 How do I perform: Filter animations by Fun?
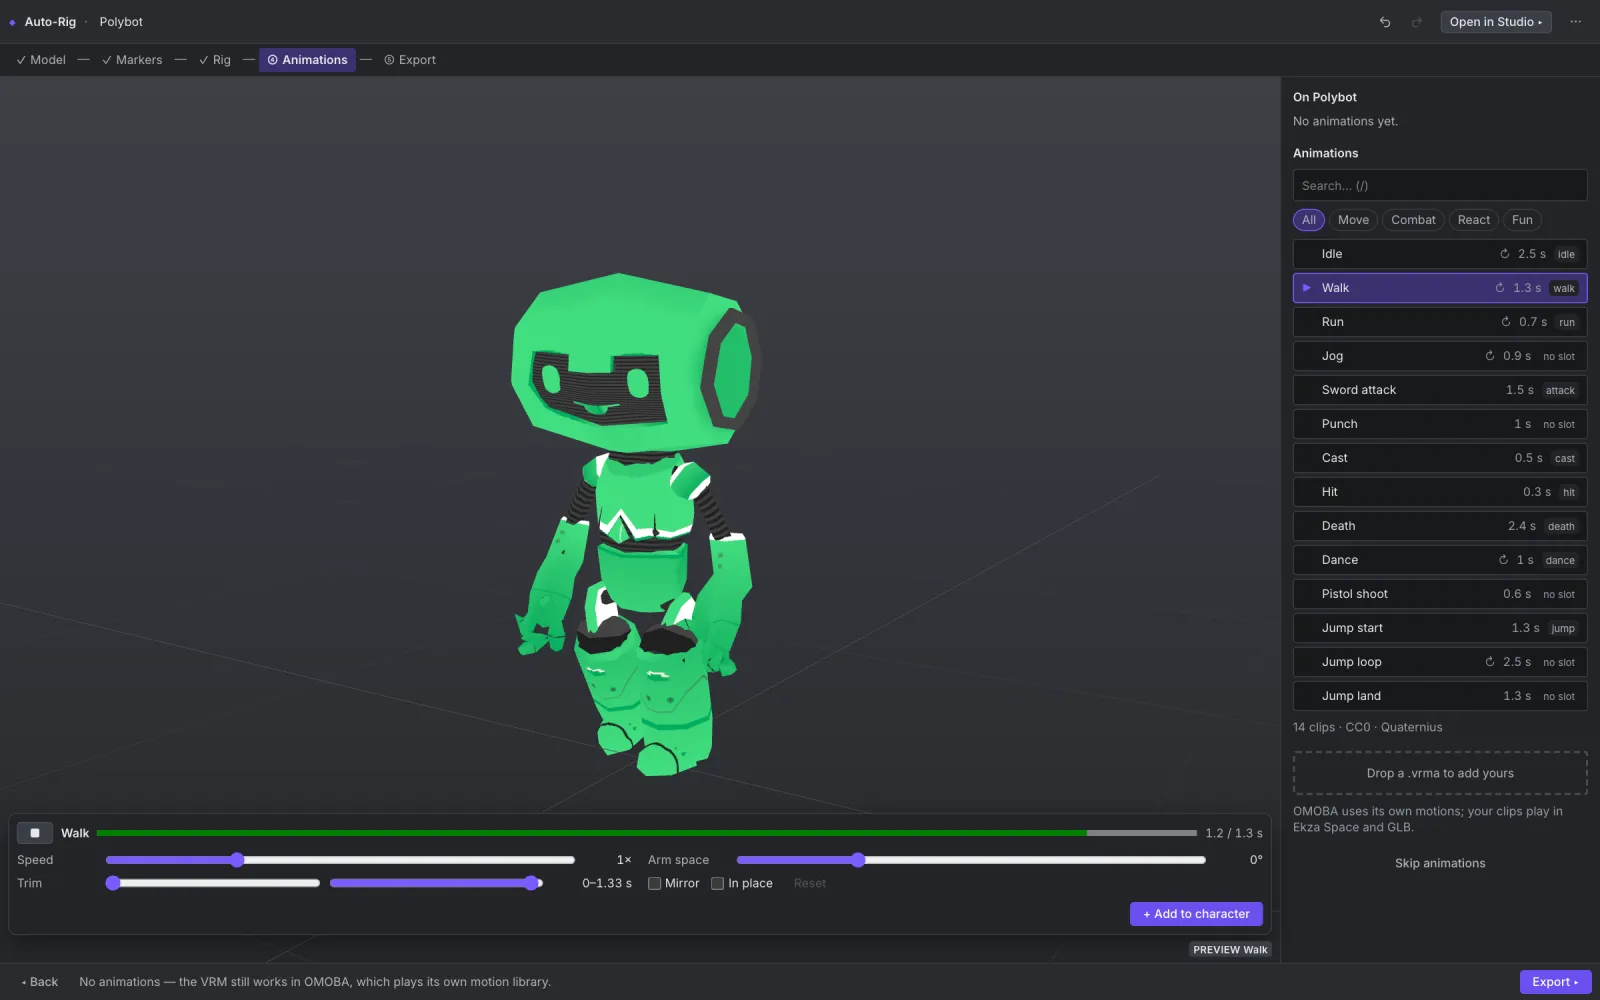tap(1522, 220)
